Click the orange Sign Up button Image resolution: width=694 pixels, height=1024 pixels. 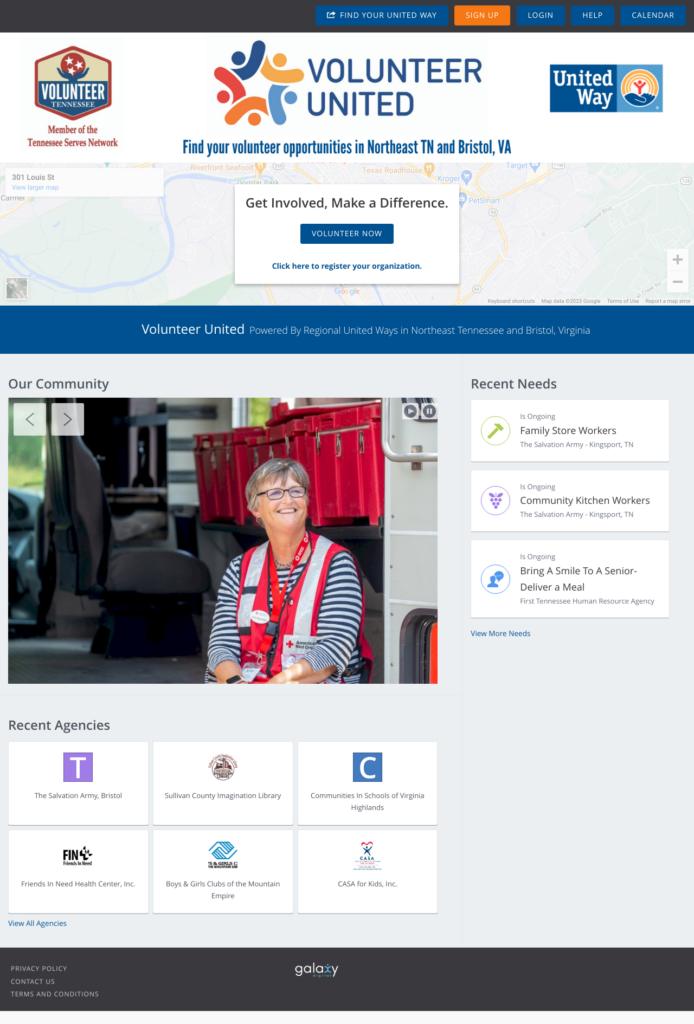coord(482,15)
